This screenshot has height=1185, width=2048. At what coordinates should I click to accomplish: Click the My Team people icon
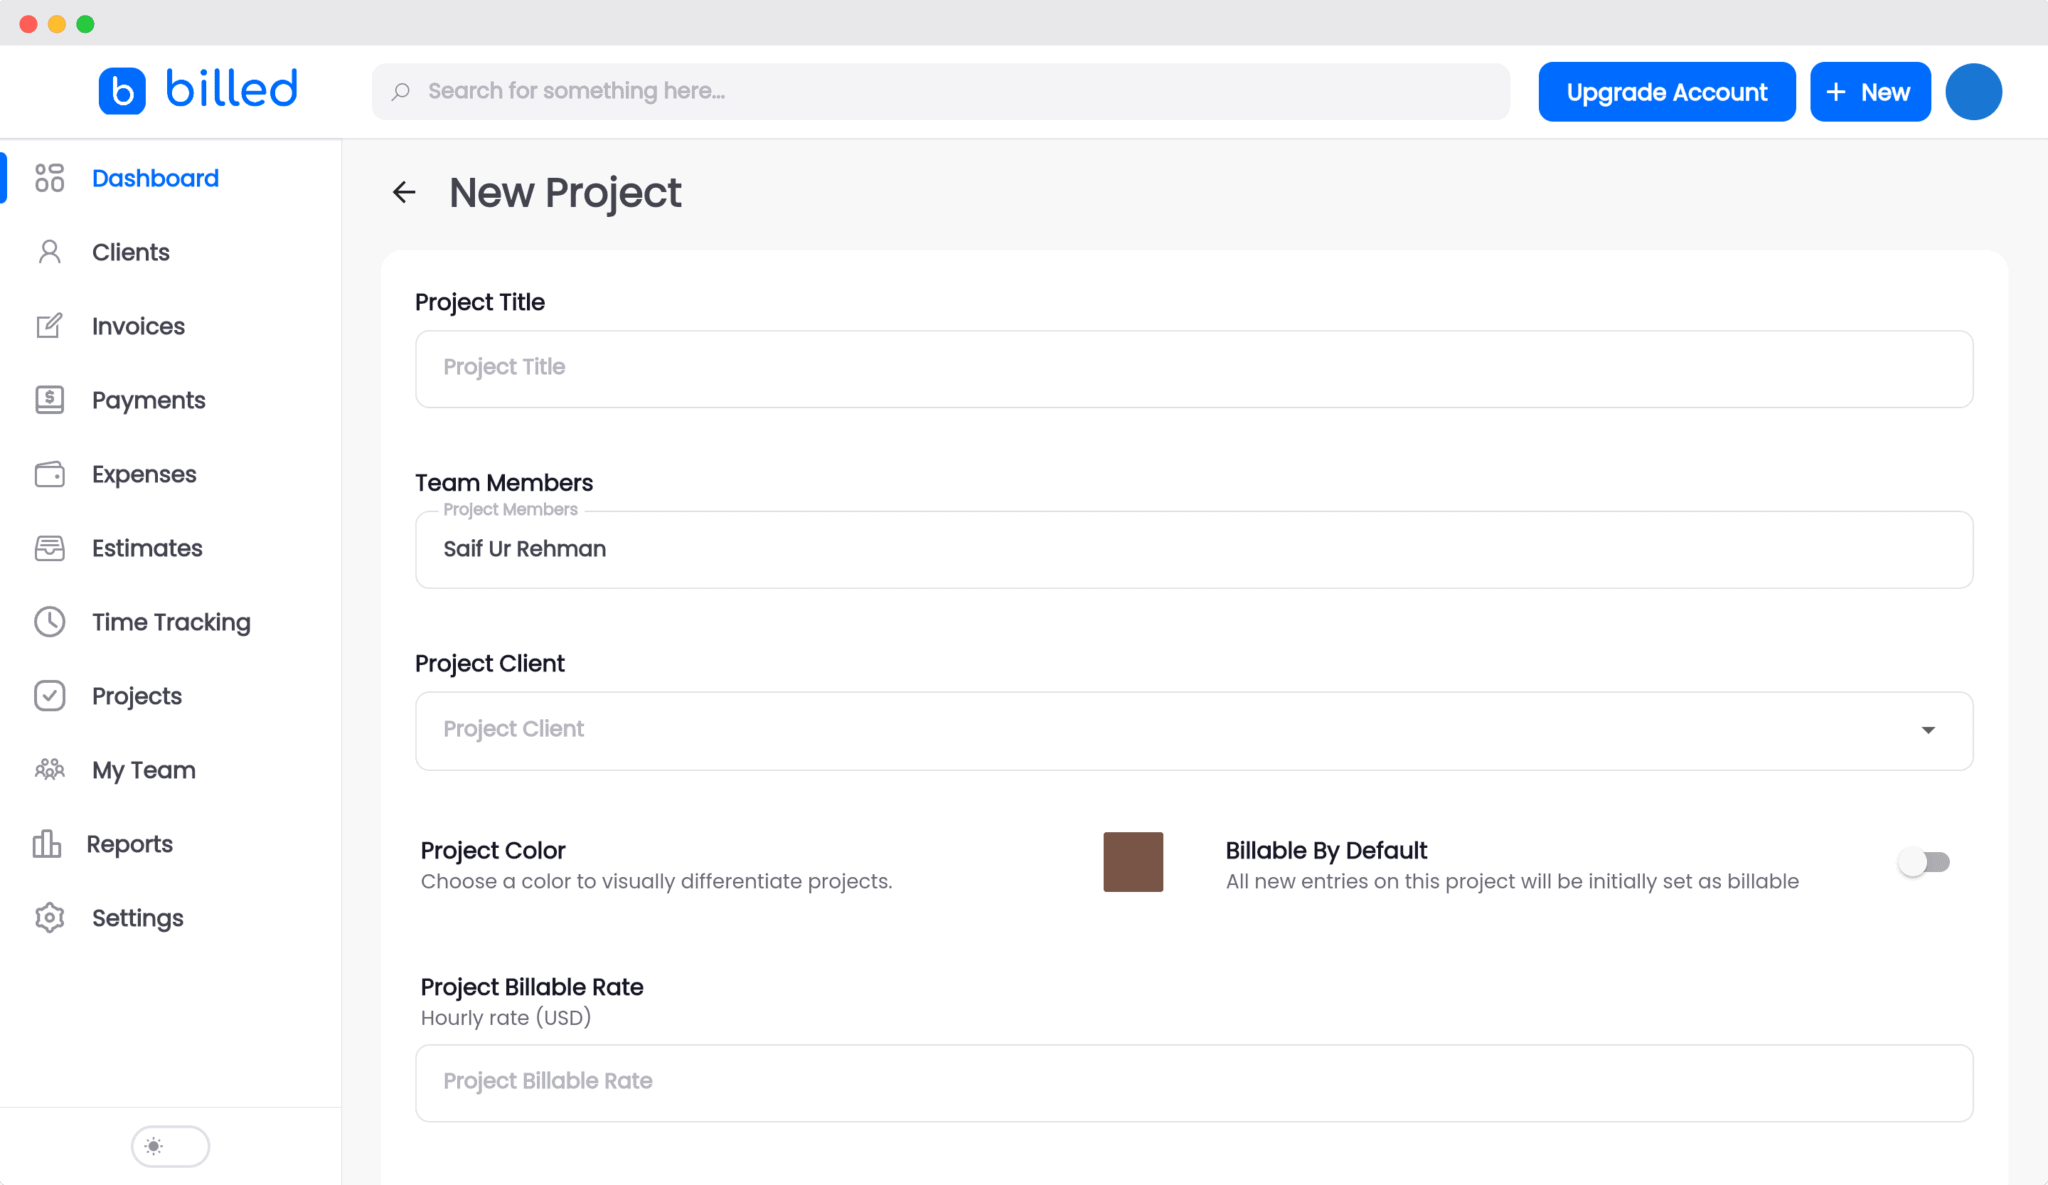click(x=49, y=769)
